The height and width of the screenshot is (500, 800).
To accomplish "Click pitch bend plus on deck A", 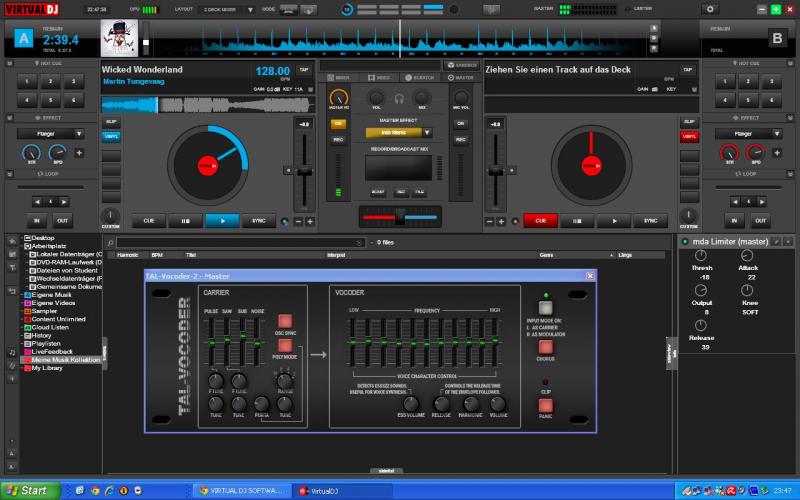I will 310,221.
